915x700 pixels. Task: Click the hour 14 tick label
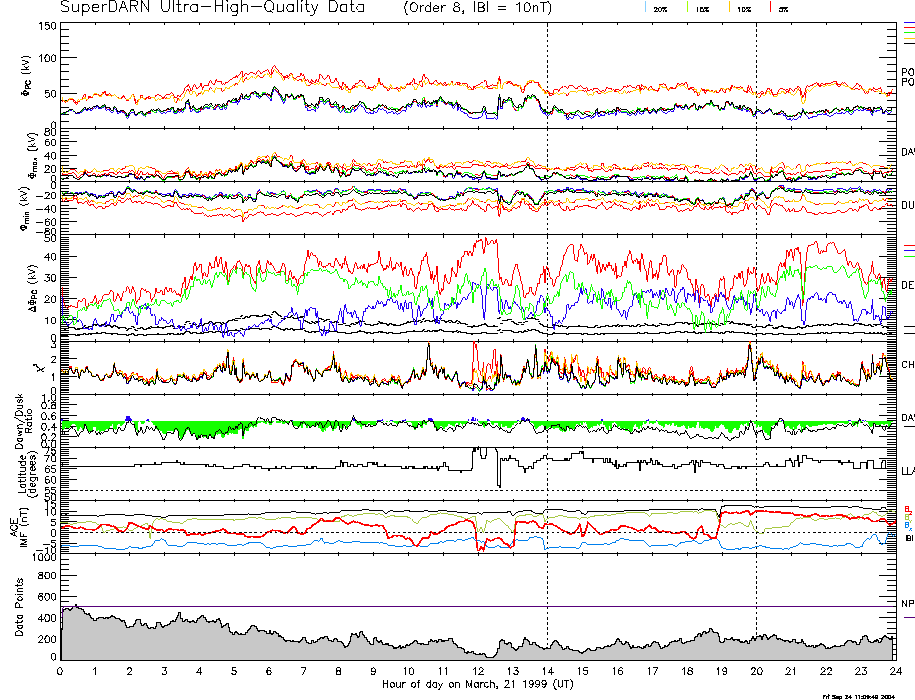point(547,674)
